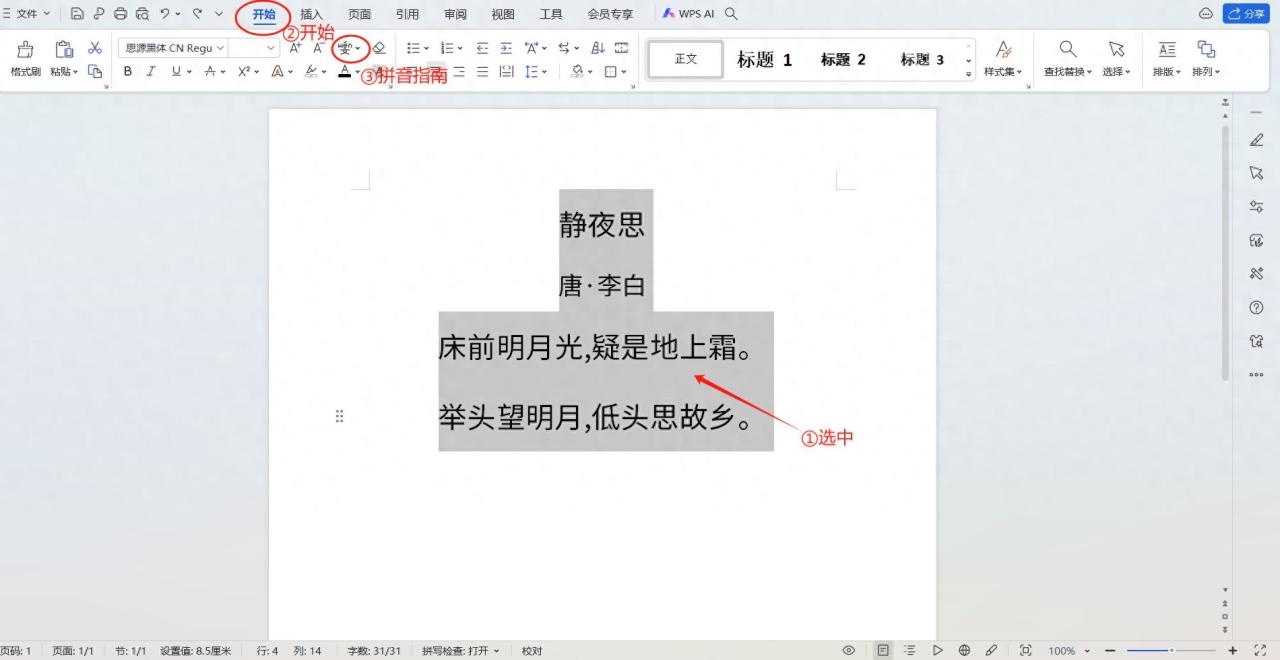Click the Decrease Indent icon
Viewport: 1280px width, 660px height.
pyautogui.click(x=482, y=48)
